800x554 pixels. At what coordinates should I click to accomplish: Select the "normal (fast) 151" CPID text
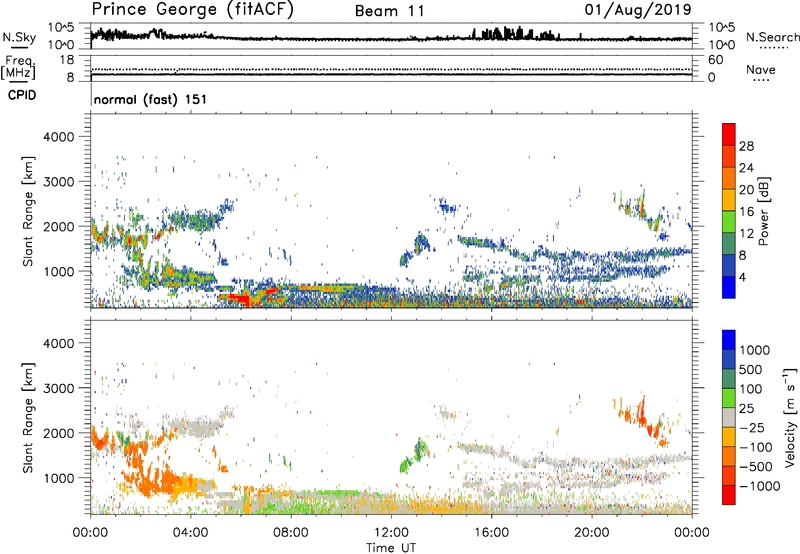(151, 99)
